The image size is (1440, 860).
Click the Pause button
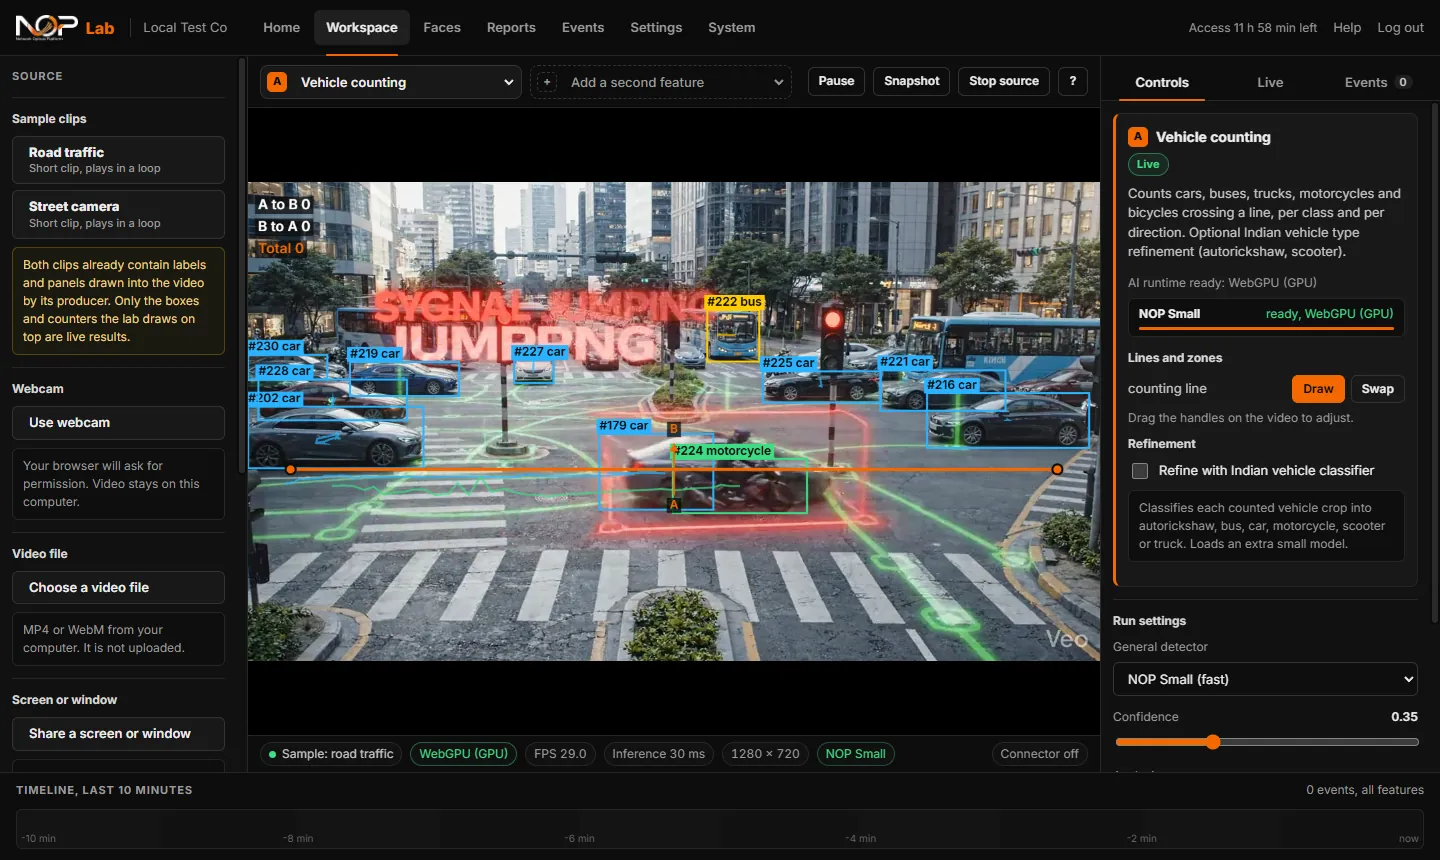[836, 81]
